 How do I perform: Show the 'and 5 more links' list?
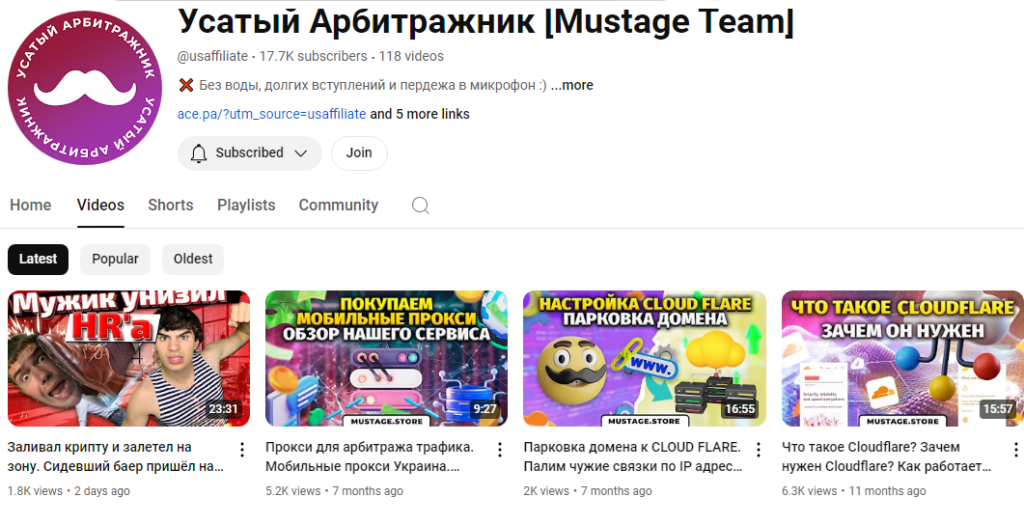pyautogui.click(x=420, y=114)
